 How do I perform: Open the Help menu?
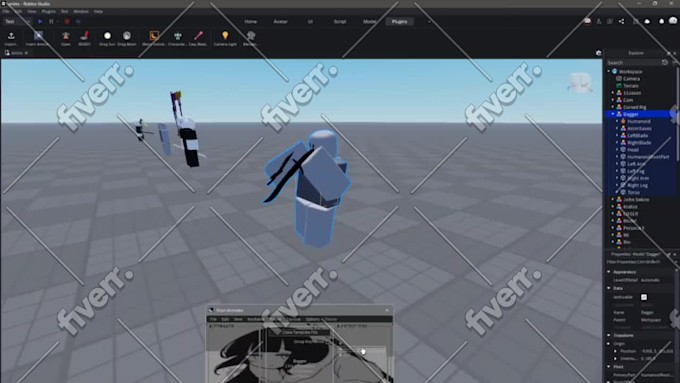click(98, 11)
